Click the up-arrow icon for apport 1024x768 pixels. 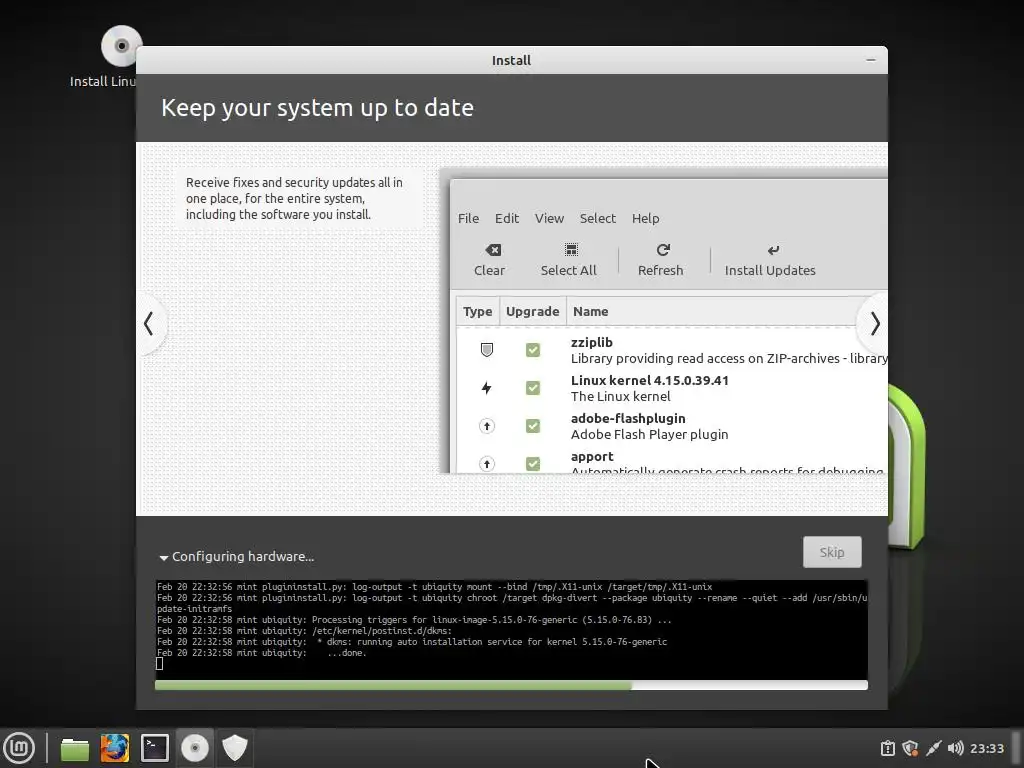coord(487,464)
